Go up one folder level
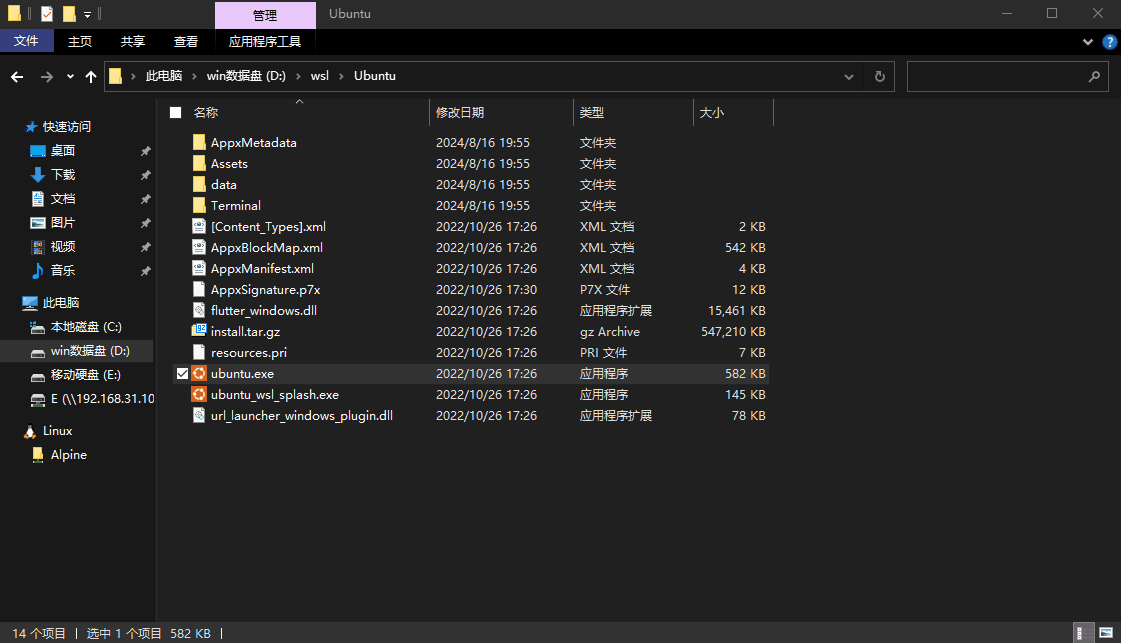This screenshot has height=643, width=1121. click(91, 77)
